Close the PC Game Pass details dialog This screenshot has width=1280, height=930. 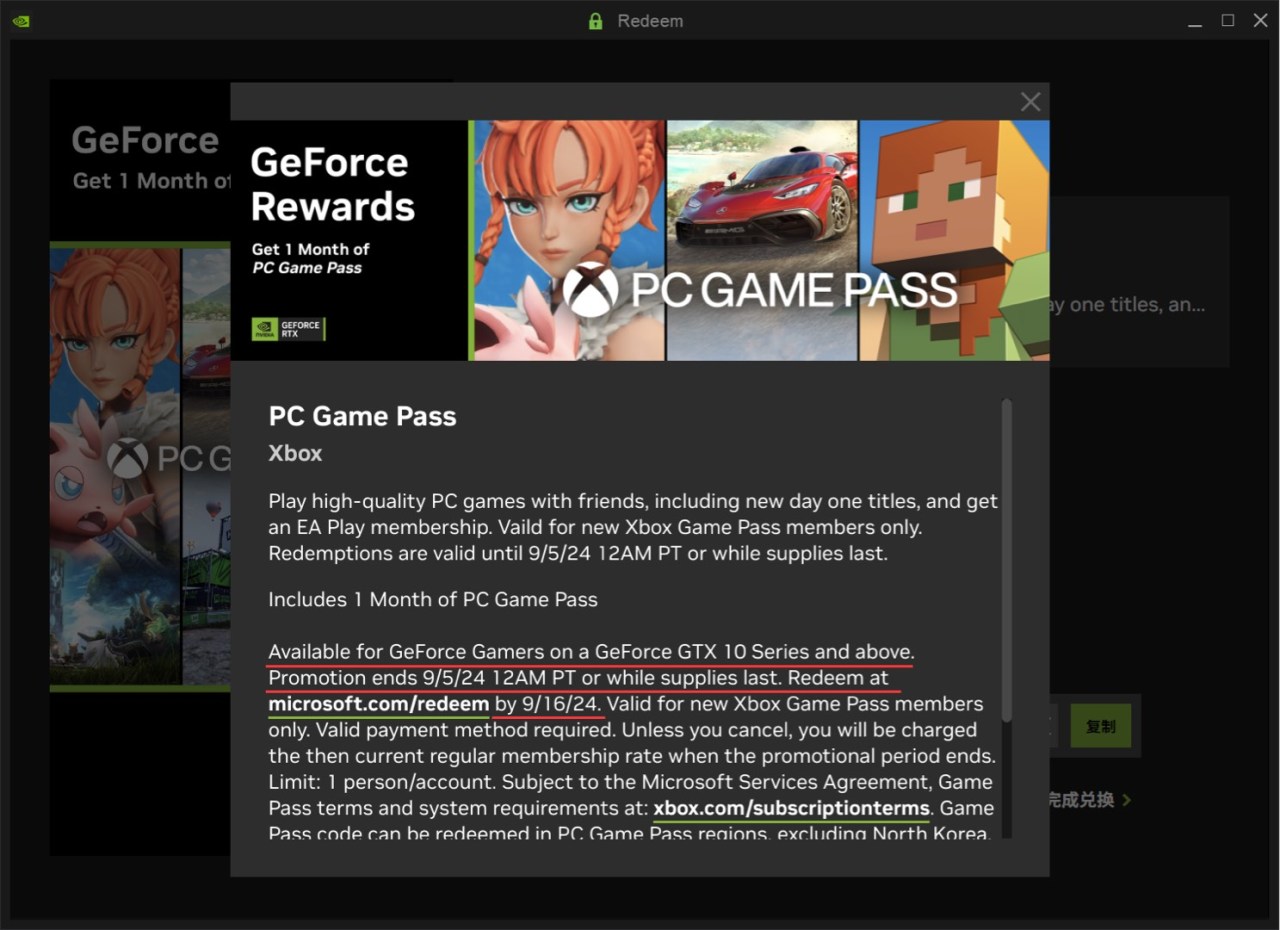coord(1030,102)
